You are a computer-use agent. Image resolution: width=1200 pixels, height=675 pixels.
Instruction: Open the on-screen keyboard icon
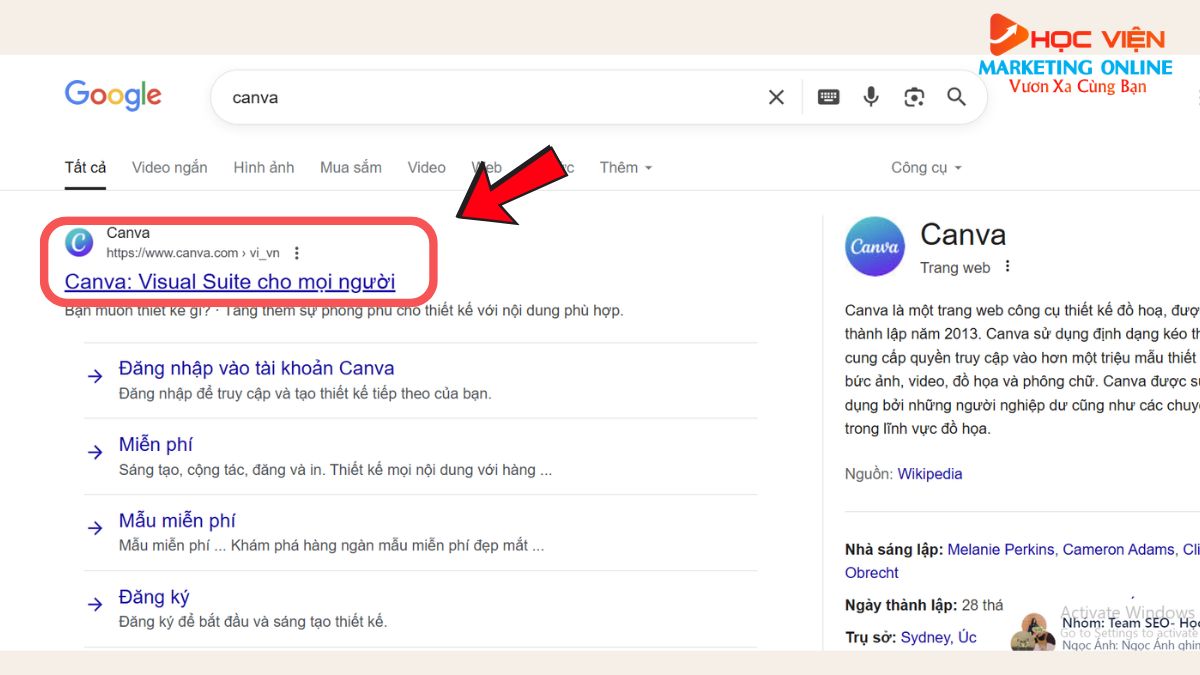pos(828,97)
